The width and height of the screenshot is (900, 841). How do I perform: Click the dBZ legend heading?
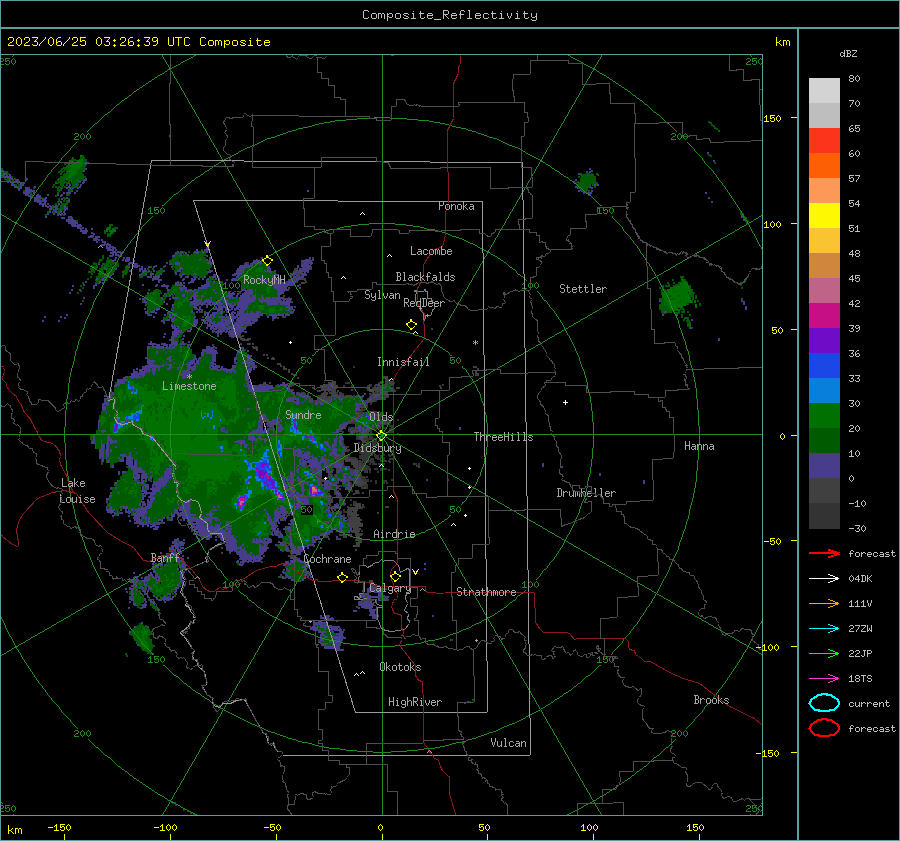click(848, 53)
